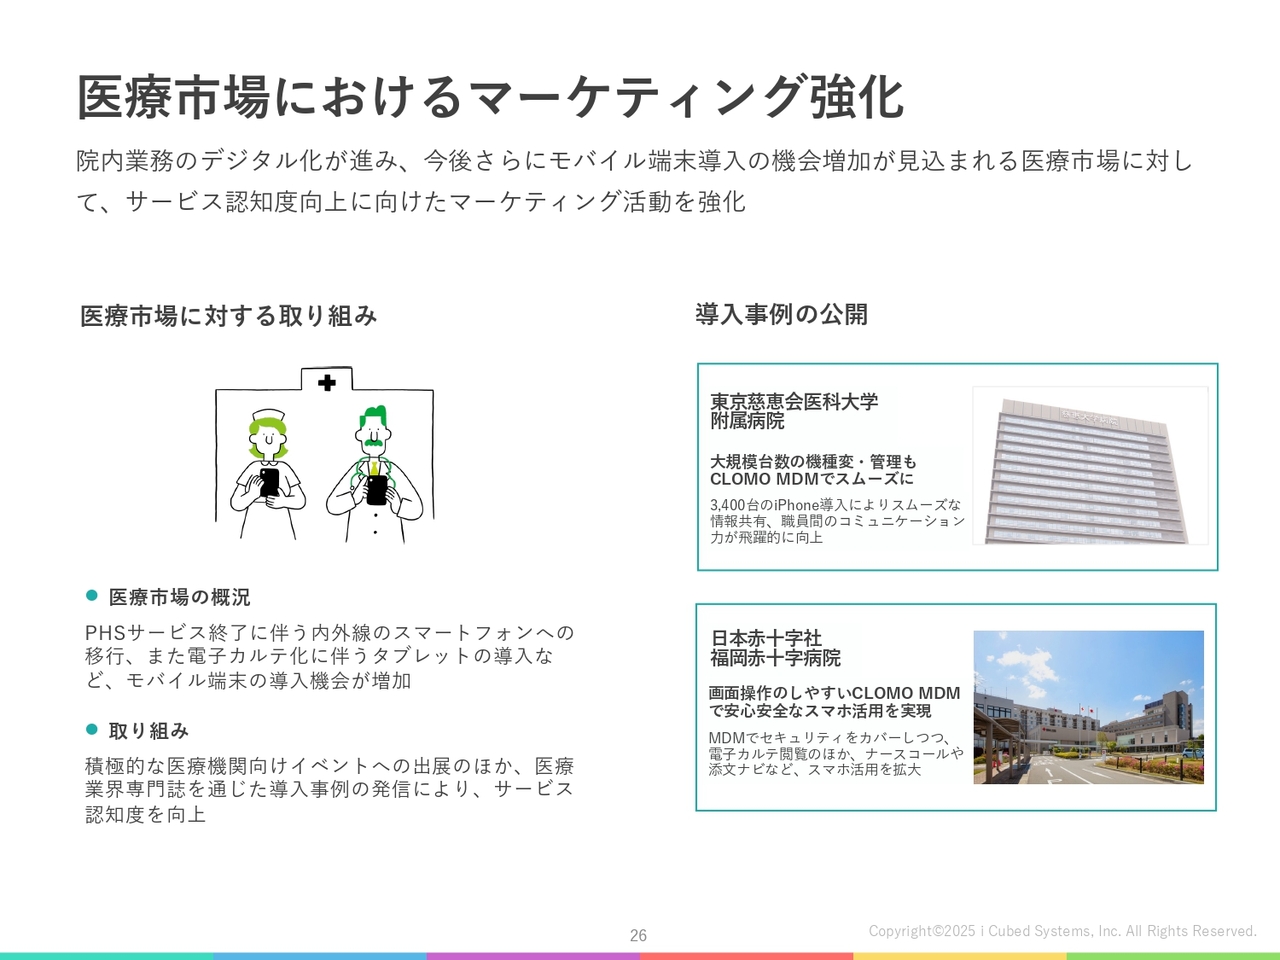
Task: Click the medical cross icon on hospital illustration
Action: click(326, 382)
